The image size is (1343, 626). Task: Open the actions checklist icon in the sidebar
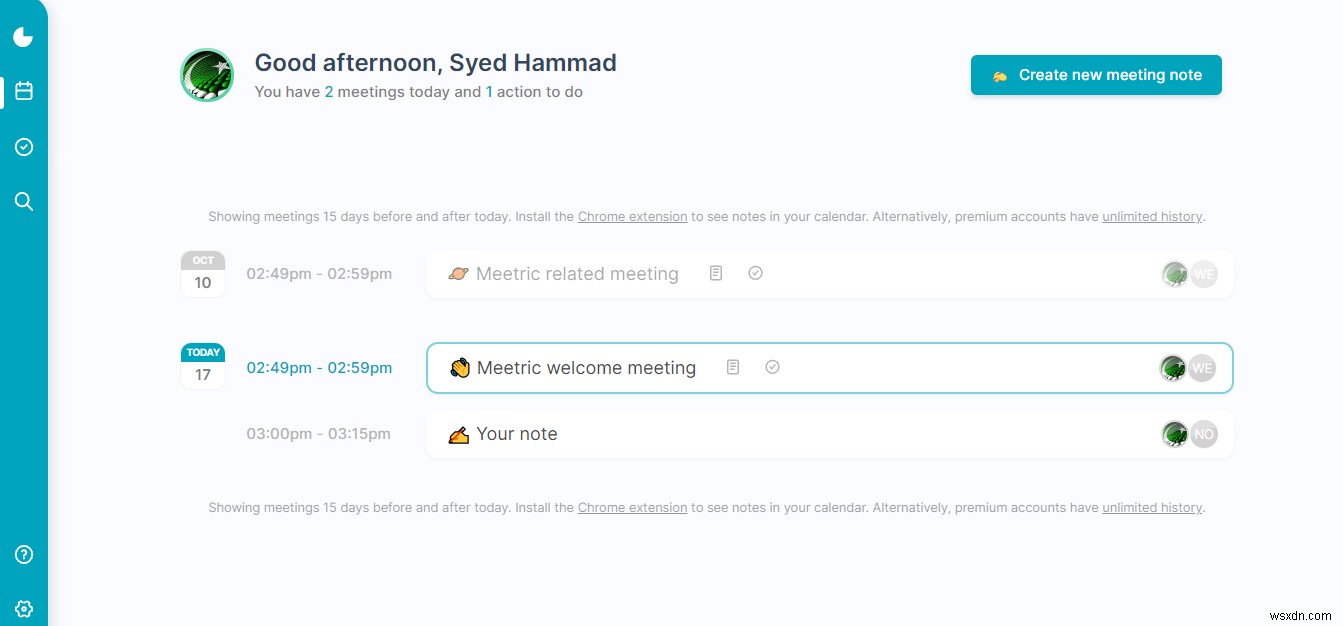coord(23,147)
